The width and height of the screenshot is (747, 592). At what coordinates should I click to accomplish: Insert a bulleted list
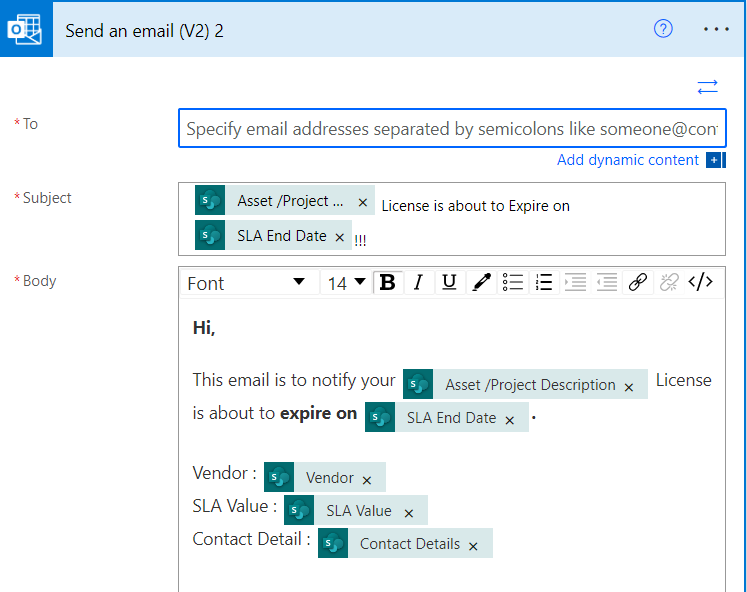coord(512,283)
